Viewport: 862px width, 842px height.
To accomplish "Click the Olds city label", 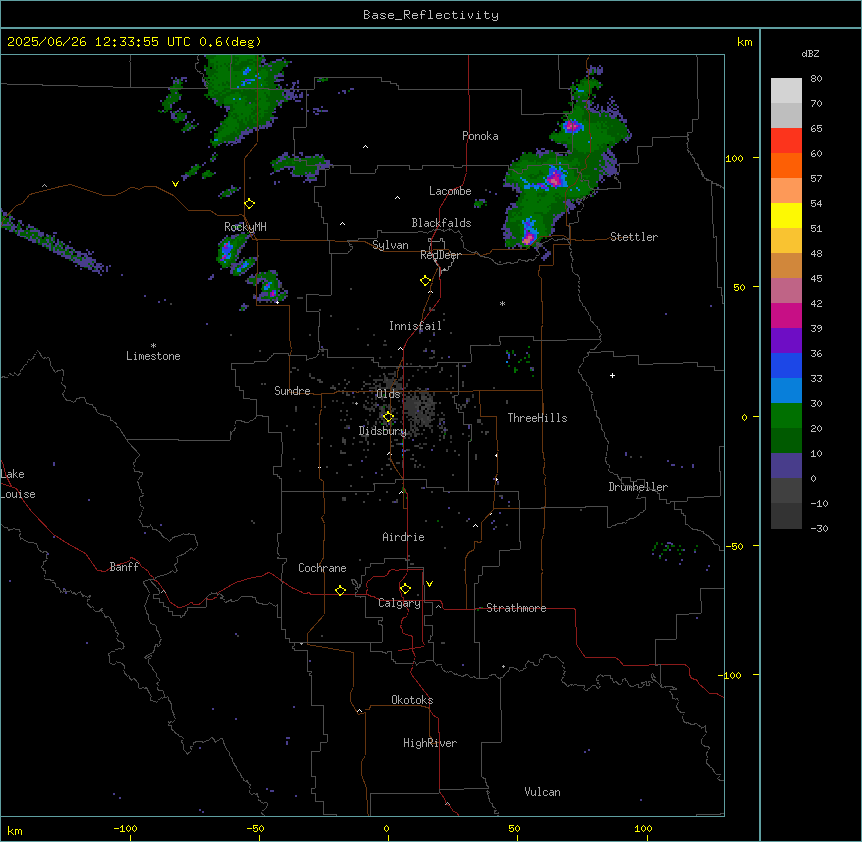I will click(x=388, y=394).
